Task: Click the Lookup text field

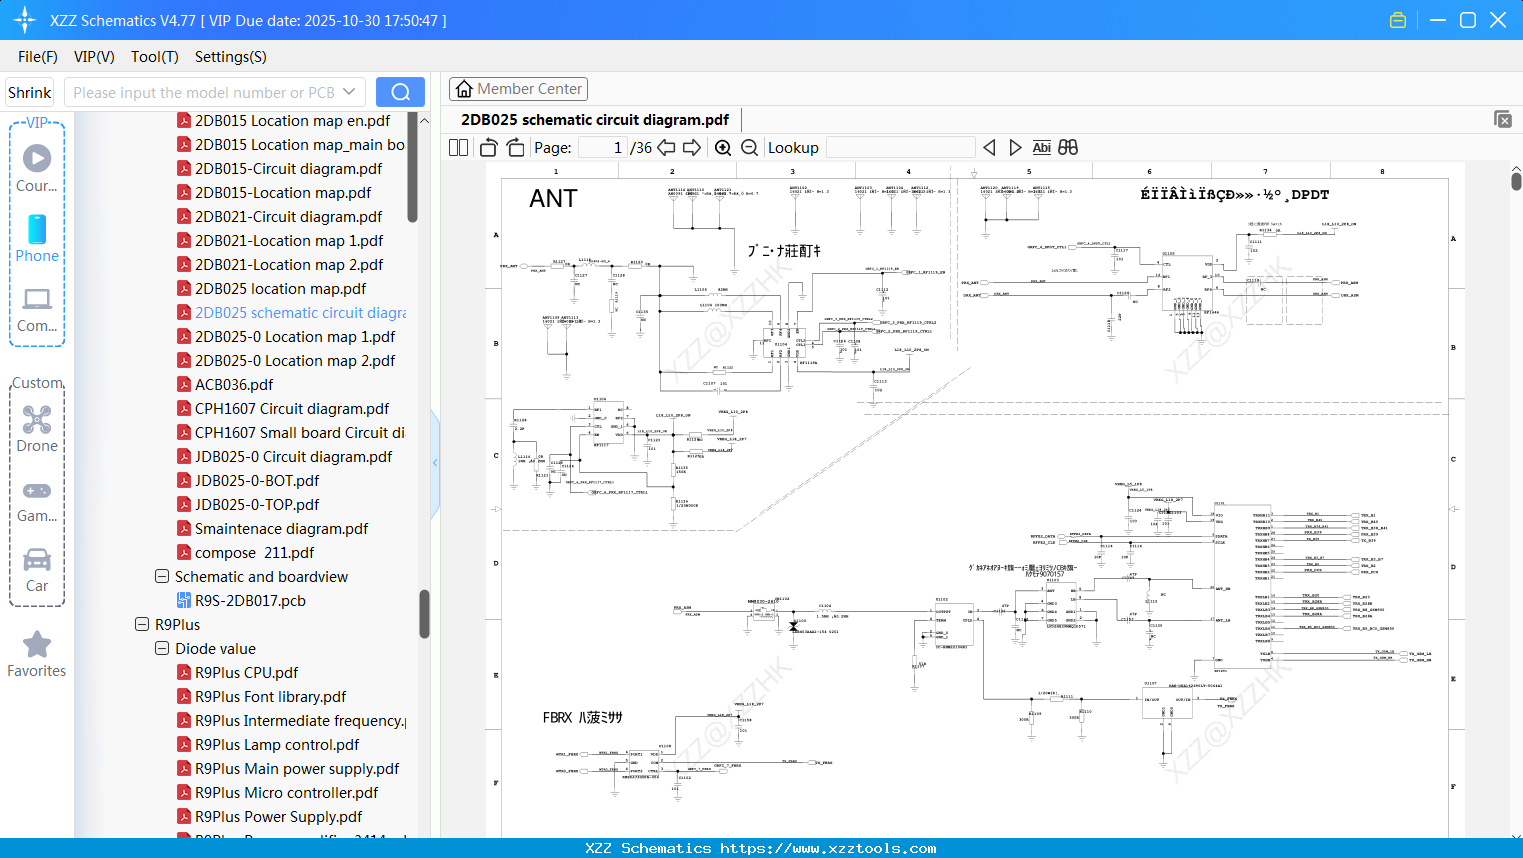Action: [x=900, y=148]
